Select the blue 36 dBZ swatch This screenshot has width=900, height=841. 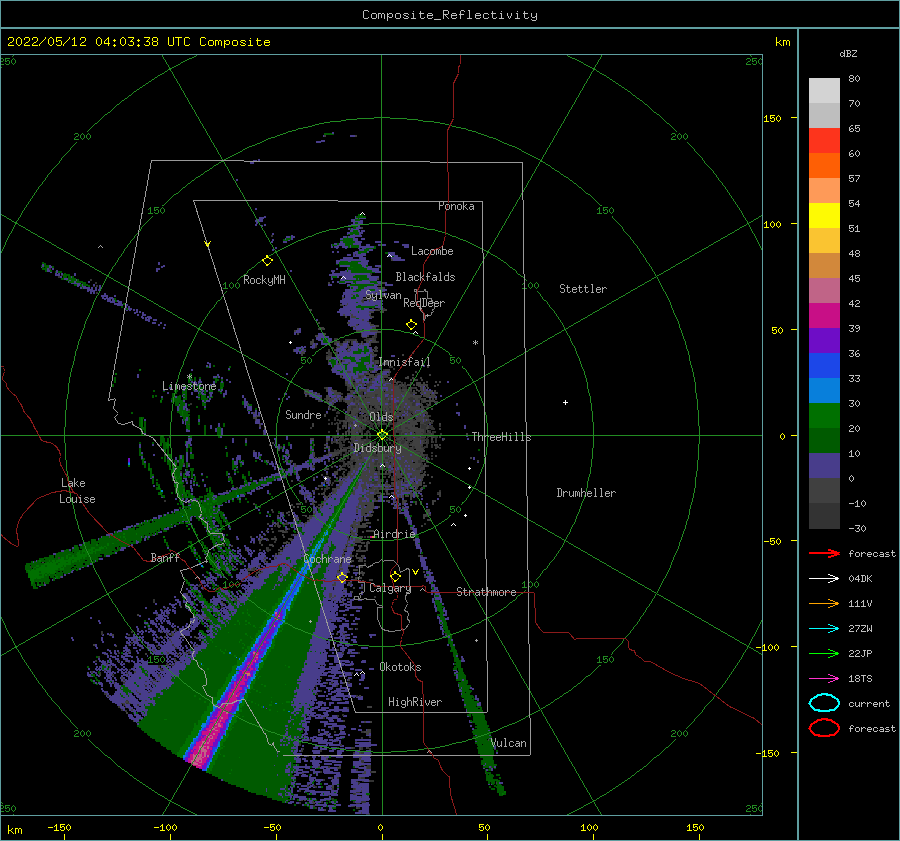(824, 365)
